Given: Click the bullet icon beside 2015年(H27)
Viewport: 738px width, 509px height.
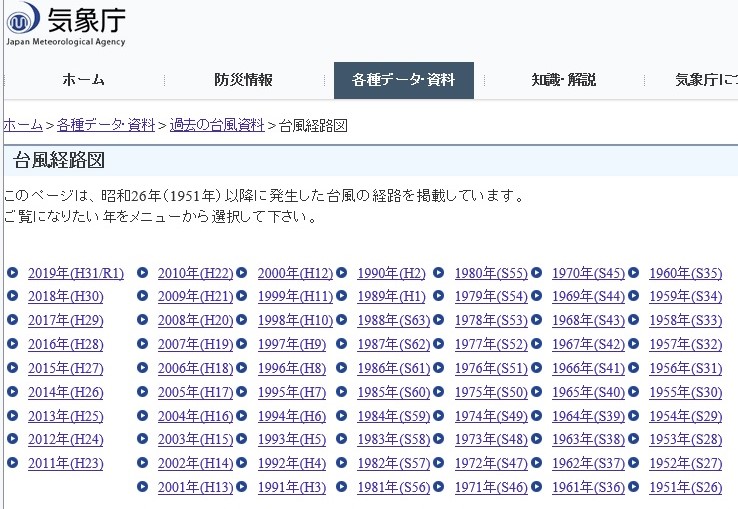Looking at the screenshot, I should click(x=13, y=368).
